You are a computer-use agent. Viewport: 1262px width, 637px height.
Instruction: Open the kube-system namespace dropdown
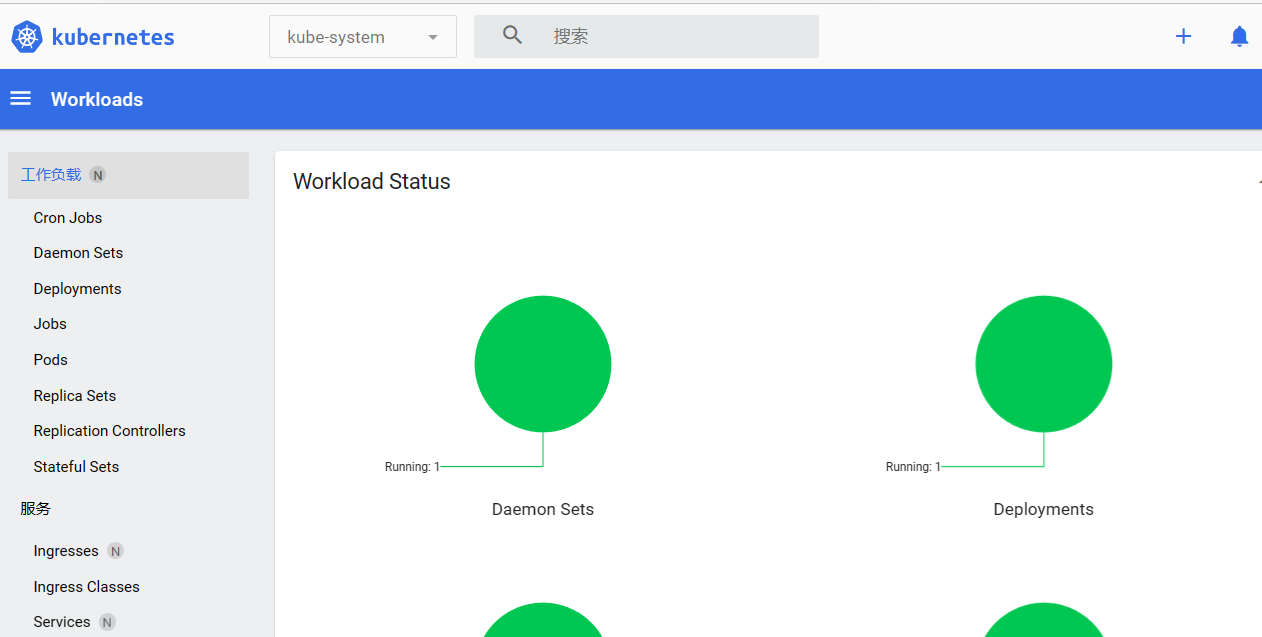click(363, 37)
